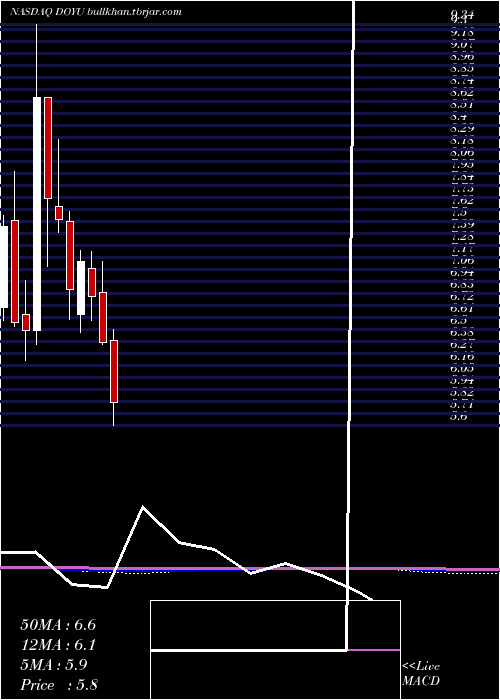Click the 6.27 price axis label

pyautogui.click(x=462, y=345)
